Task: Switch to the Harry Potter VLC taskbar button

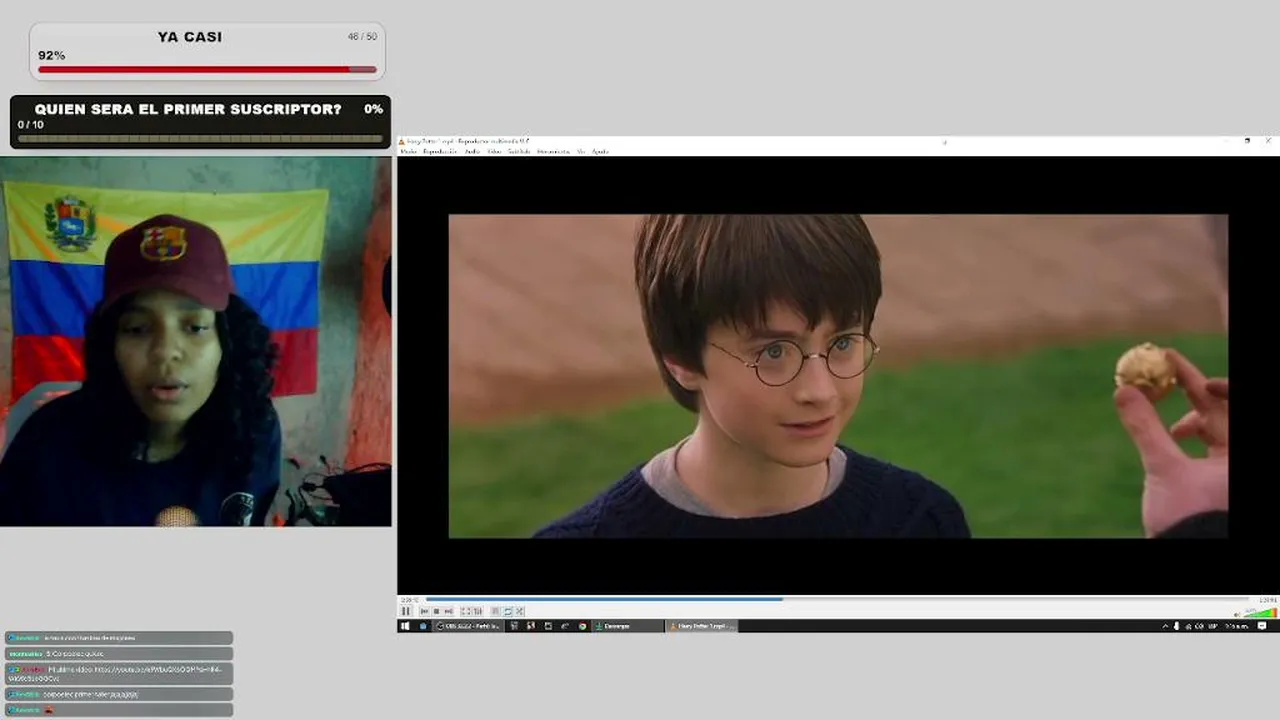Action: coord(702,626)
